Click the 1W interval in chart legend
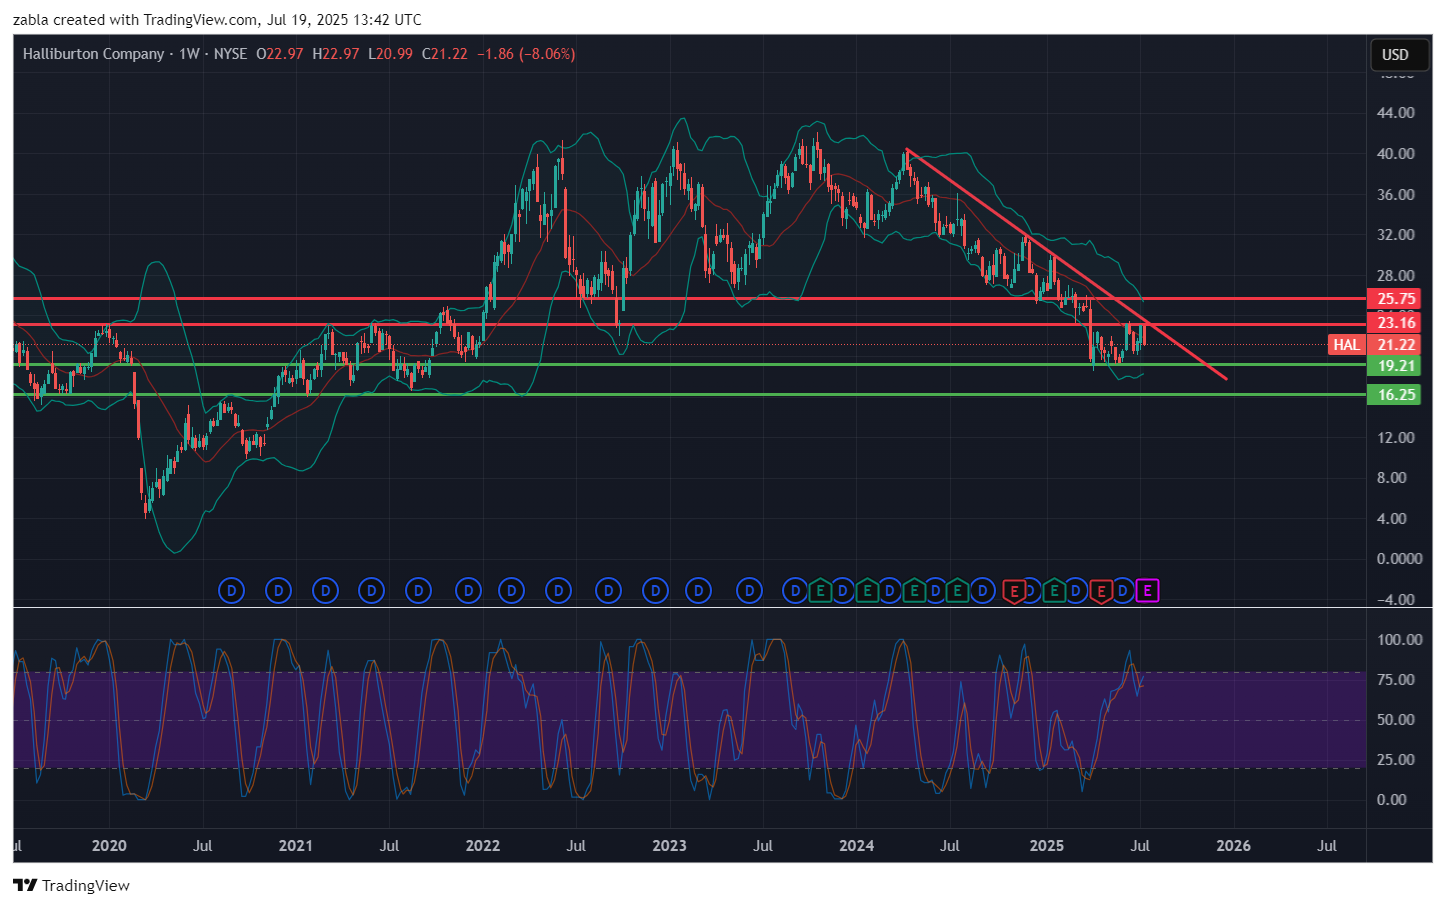This screenshot has height=907, width=1446. point(189,54)
